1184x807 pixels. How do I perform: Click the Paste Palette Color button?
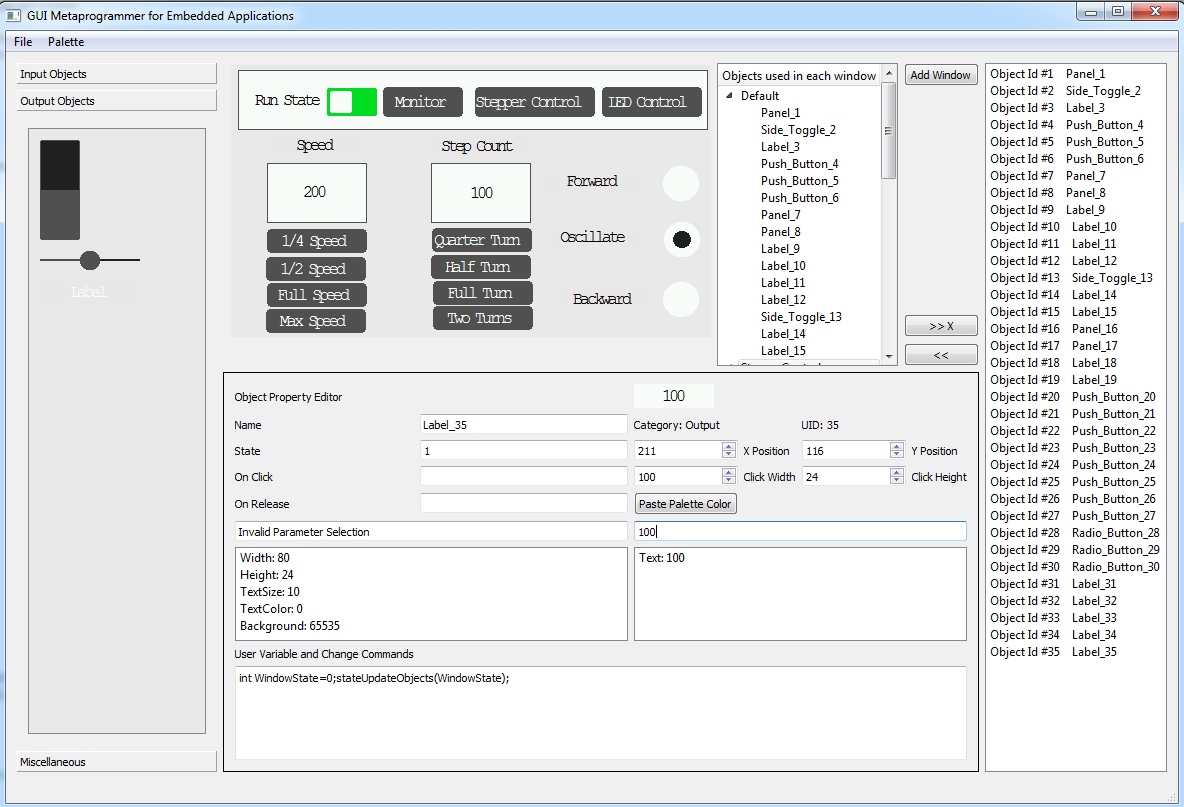[x=686, y=504]
